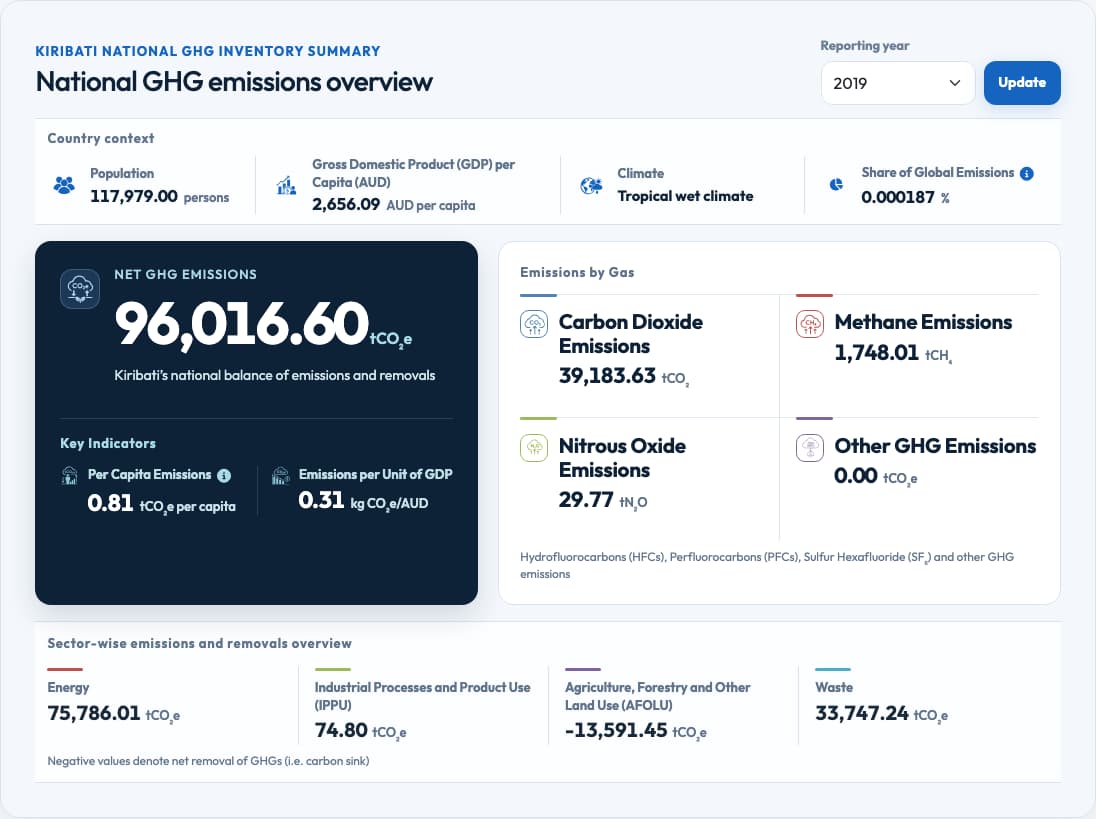
Task: Click the Net GHG Emissions CO2e cloud icon
Action: [80, 289]
